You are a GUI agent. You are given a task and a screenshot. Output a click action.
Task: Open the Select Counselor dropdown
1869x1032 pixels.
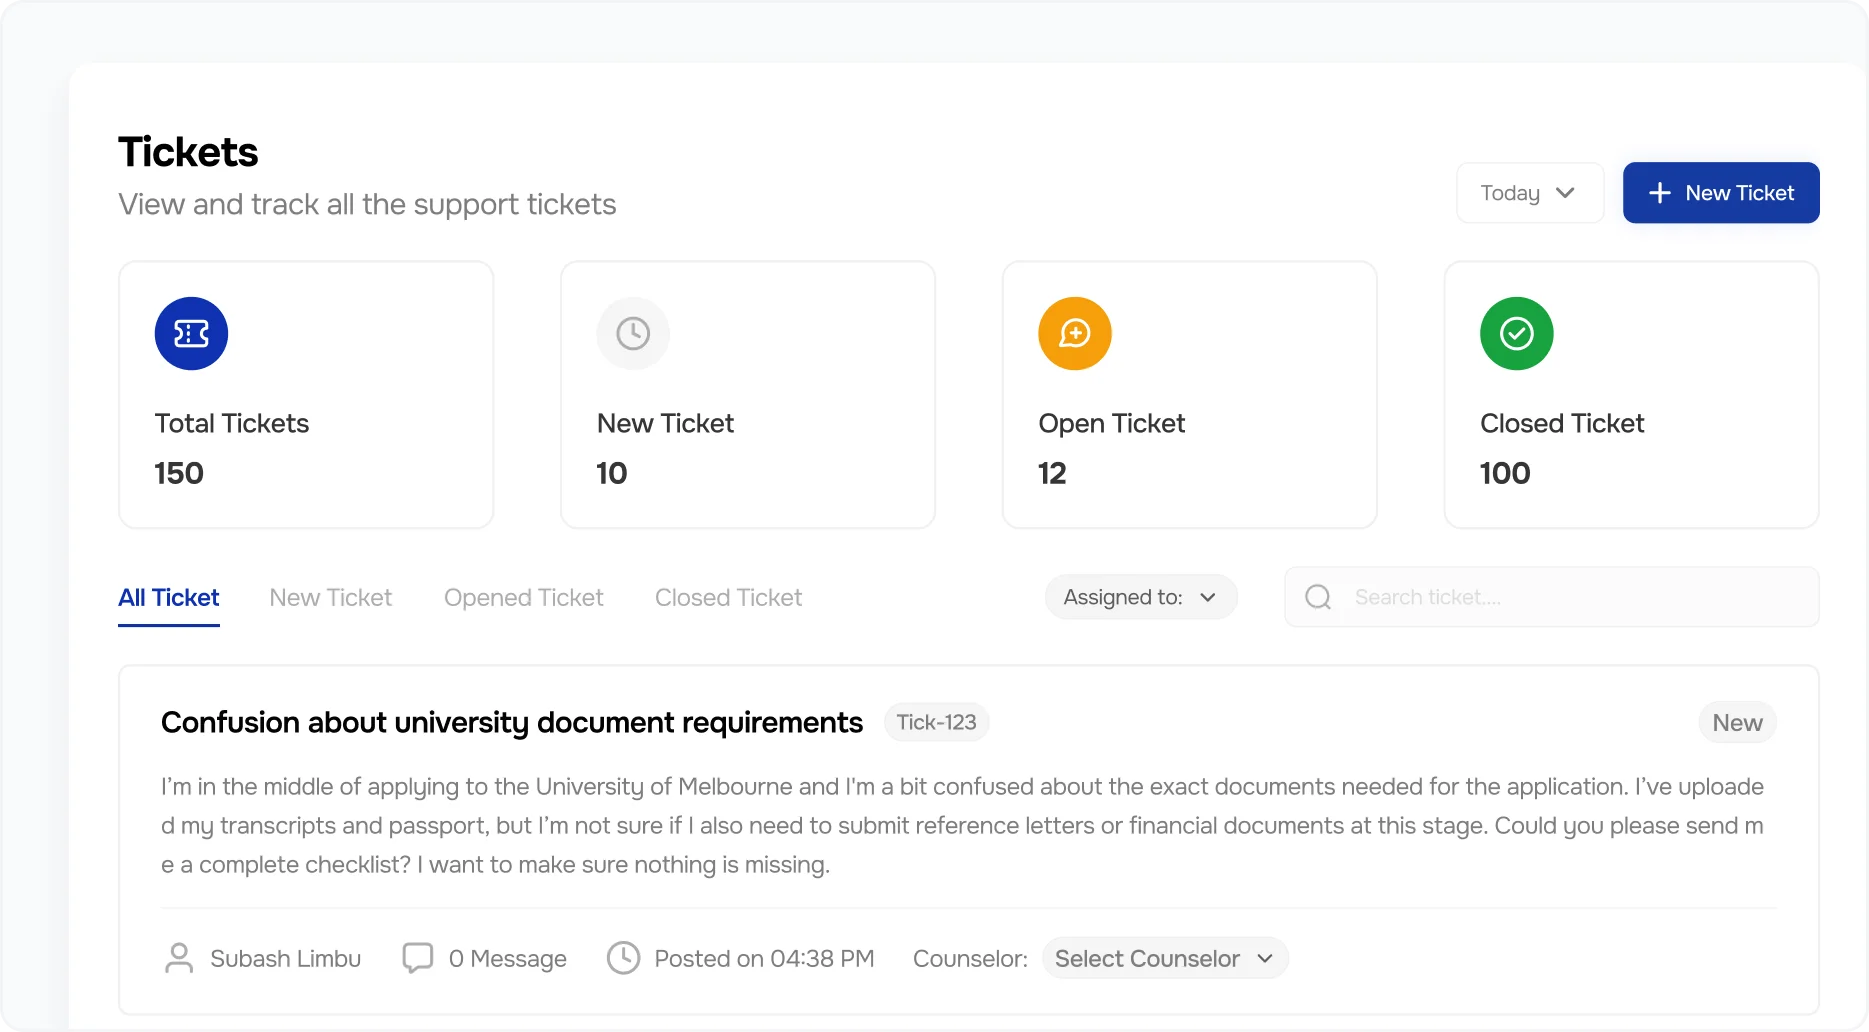1164,957
